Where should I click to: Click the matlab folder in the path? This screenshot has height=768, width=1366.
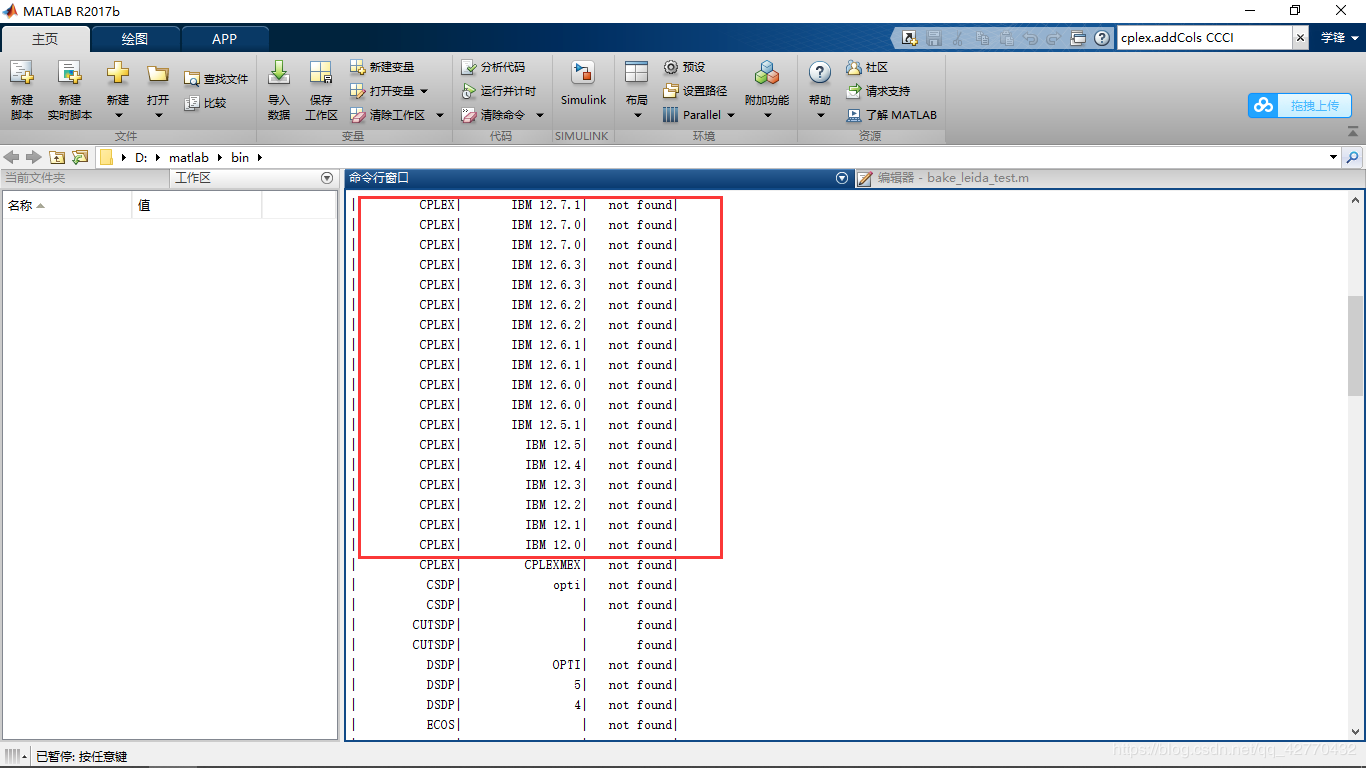[189, 157]
